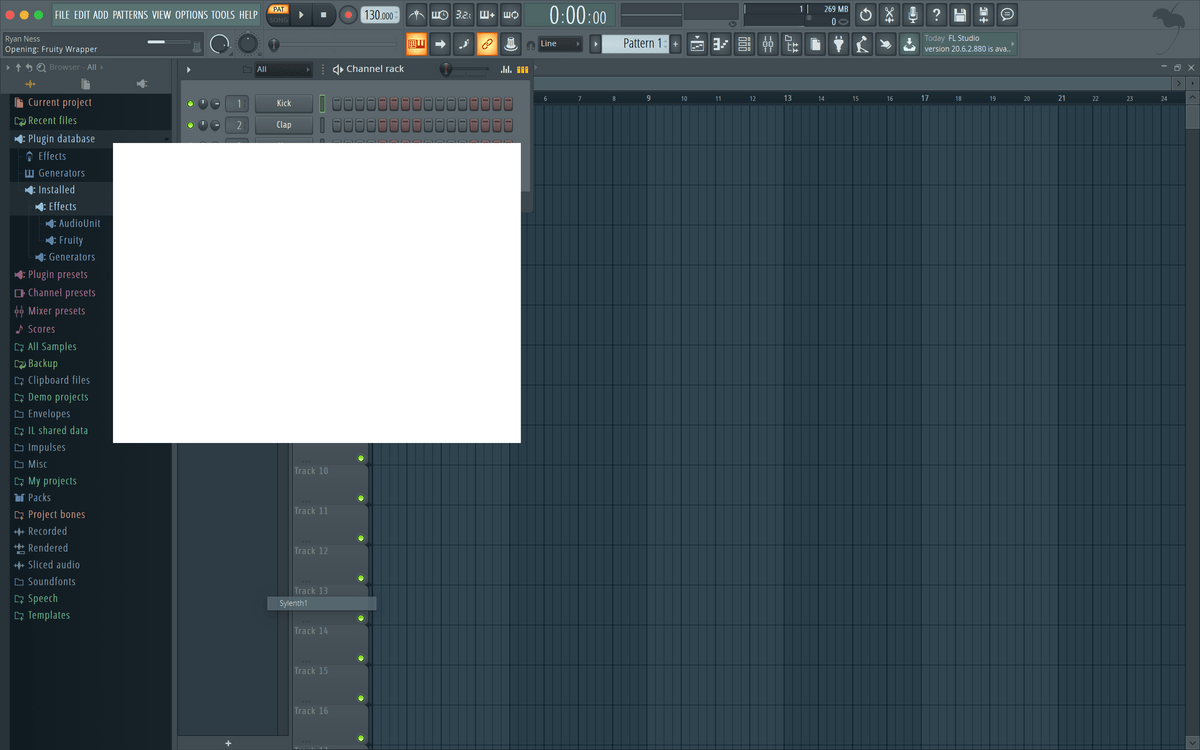Click the Kick channel button
Viewport: 1200px width, 750px height.
click(x=284, y=104)
